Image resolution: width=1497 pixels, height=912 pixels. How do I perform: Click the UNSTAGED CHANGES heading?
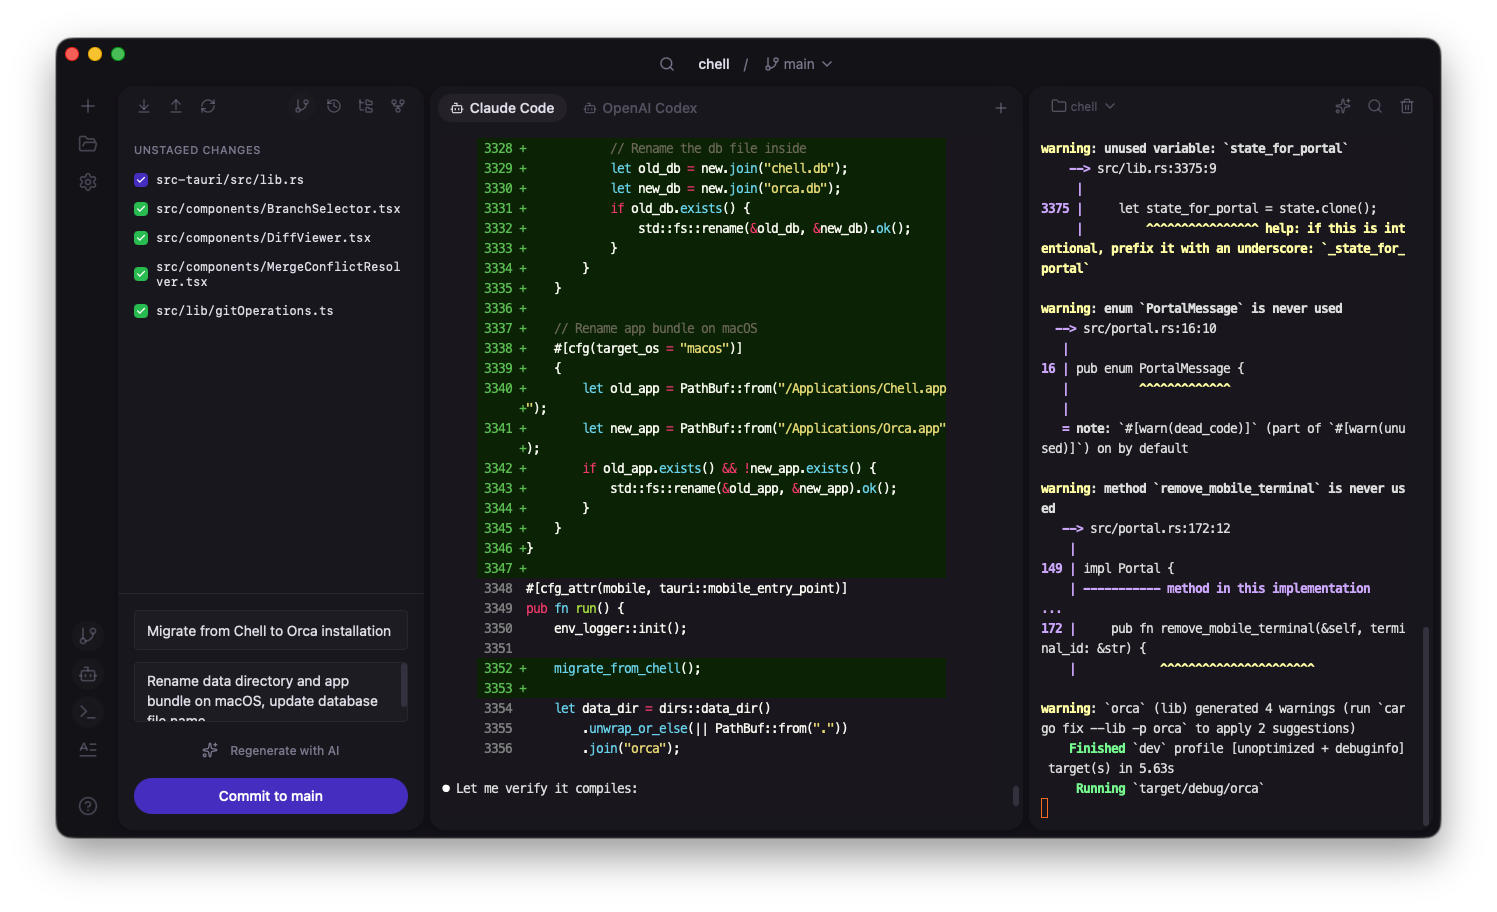(x=197, y=150)
